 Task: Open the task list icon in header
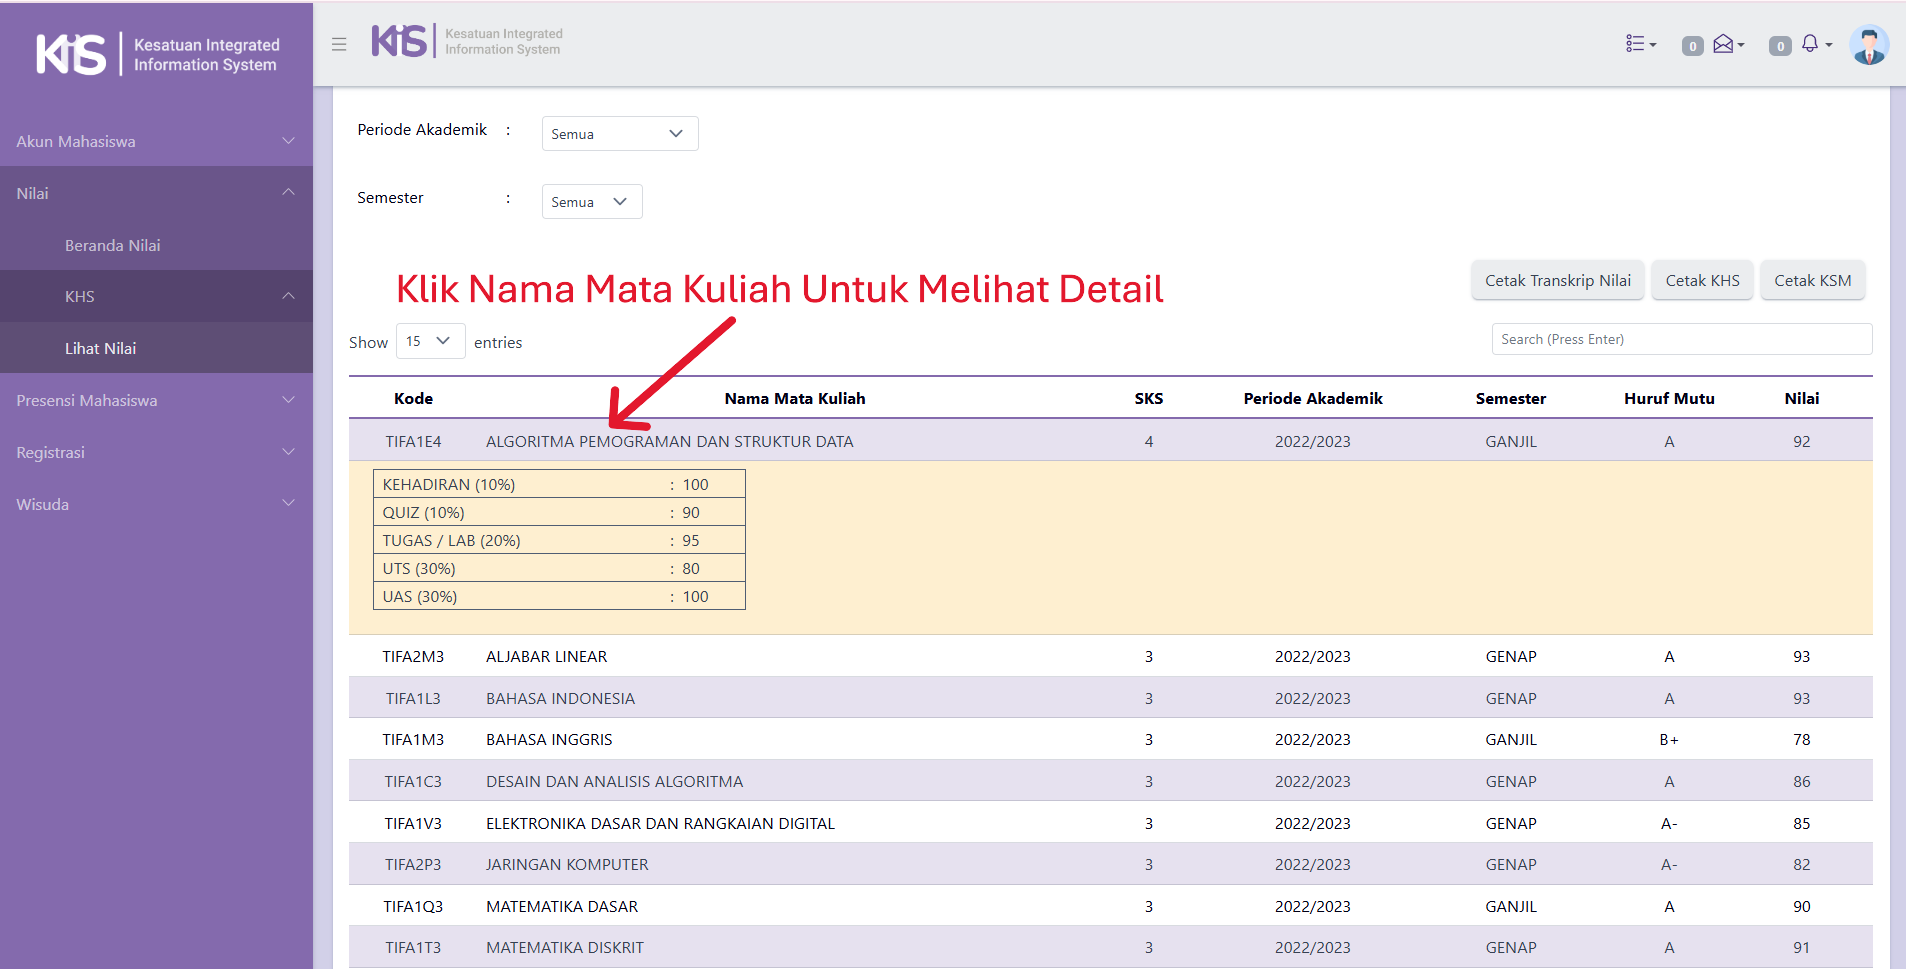(x=1640, y=44)
